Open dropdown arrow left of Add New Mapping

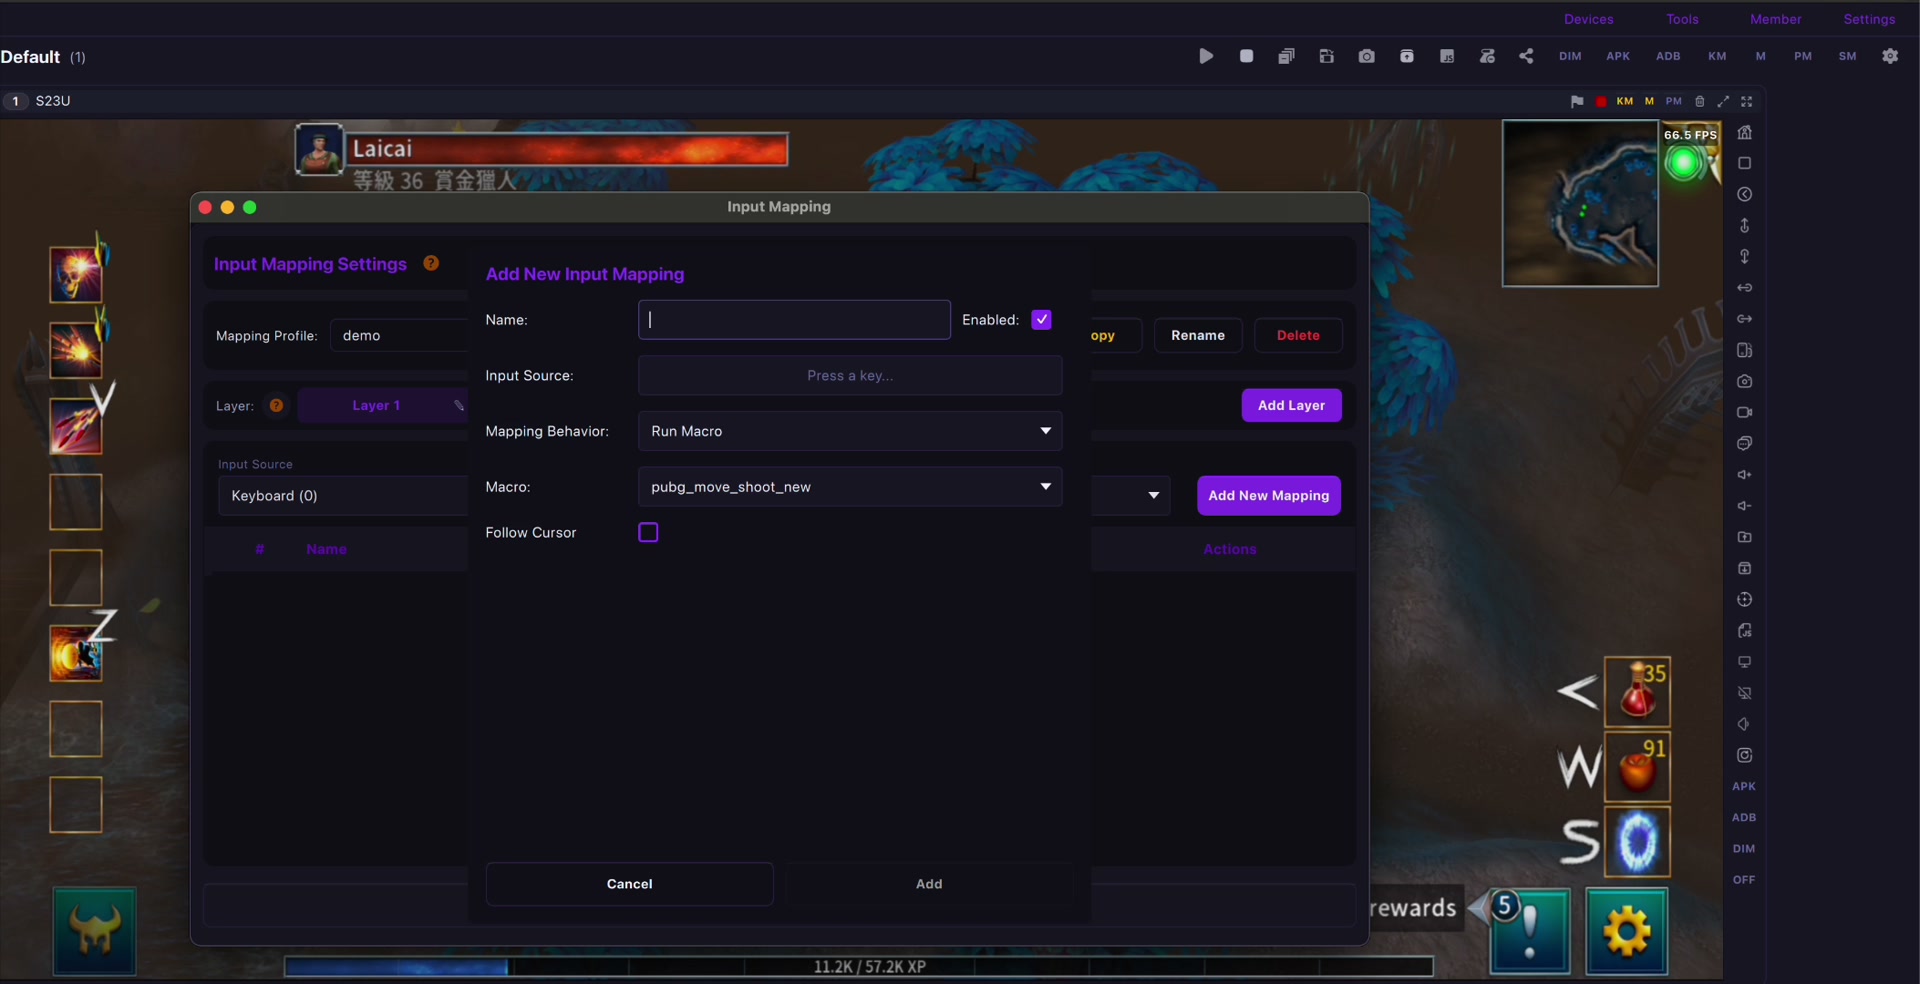point(1153,495)
